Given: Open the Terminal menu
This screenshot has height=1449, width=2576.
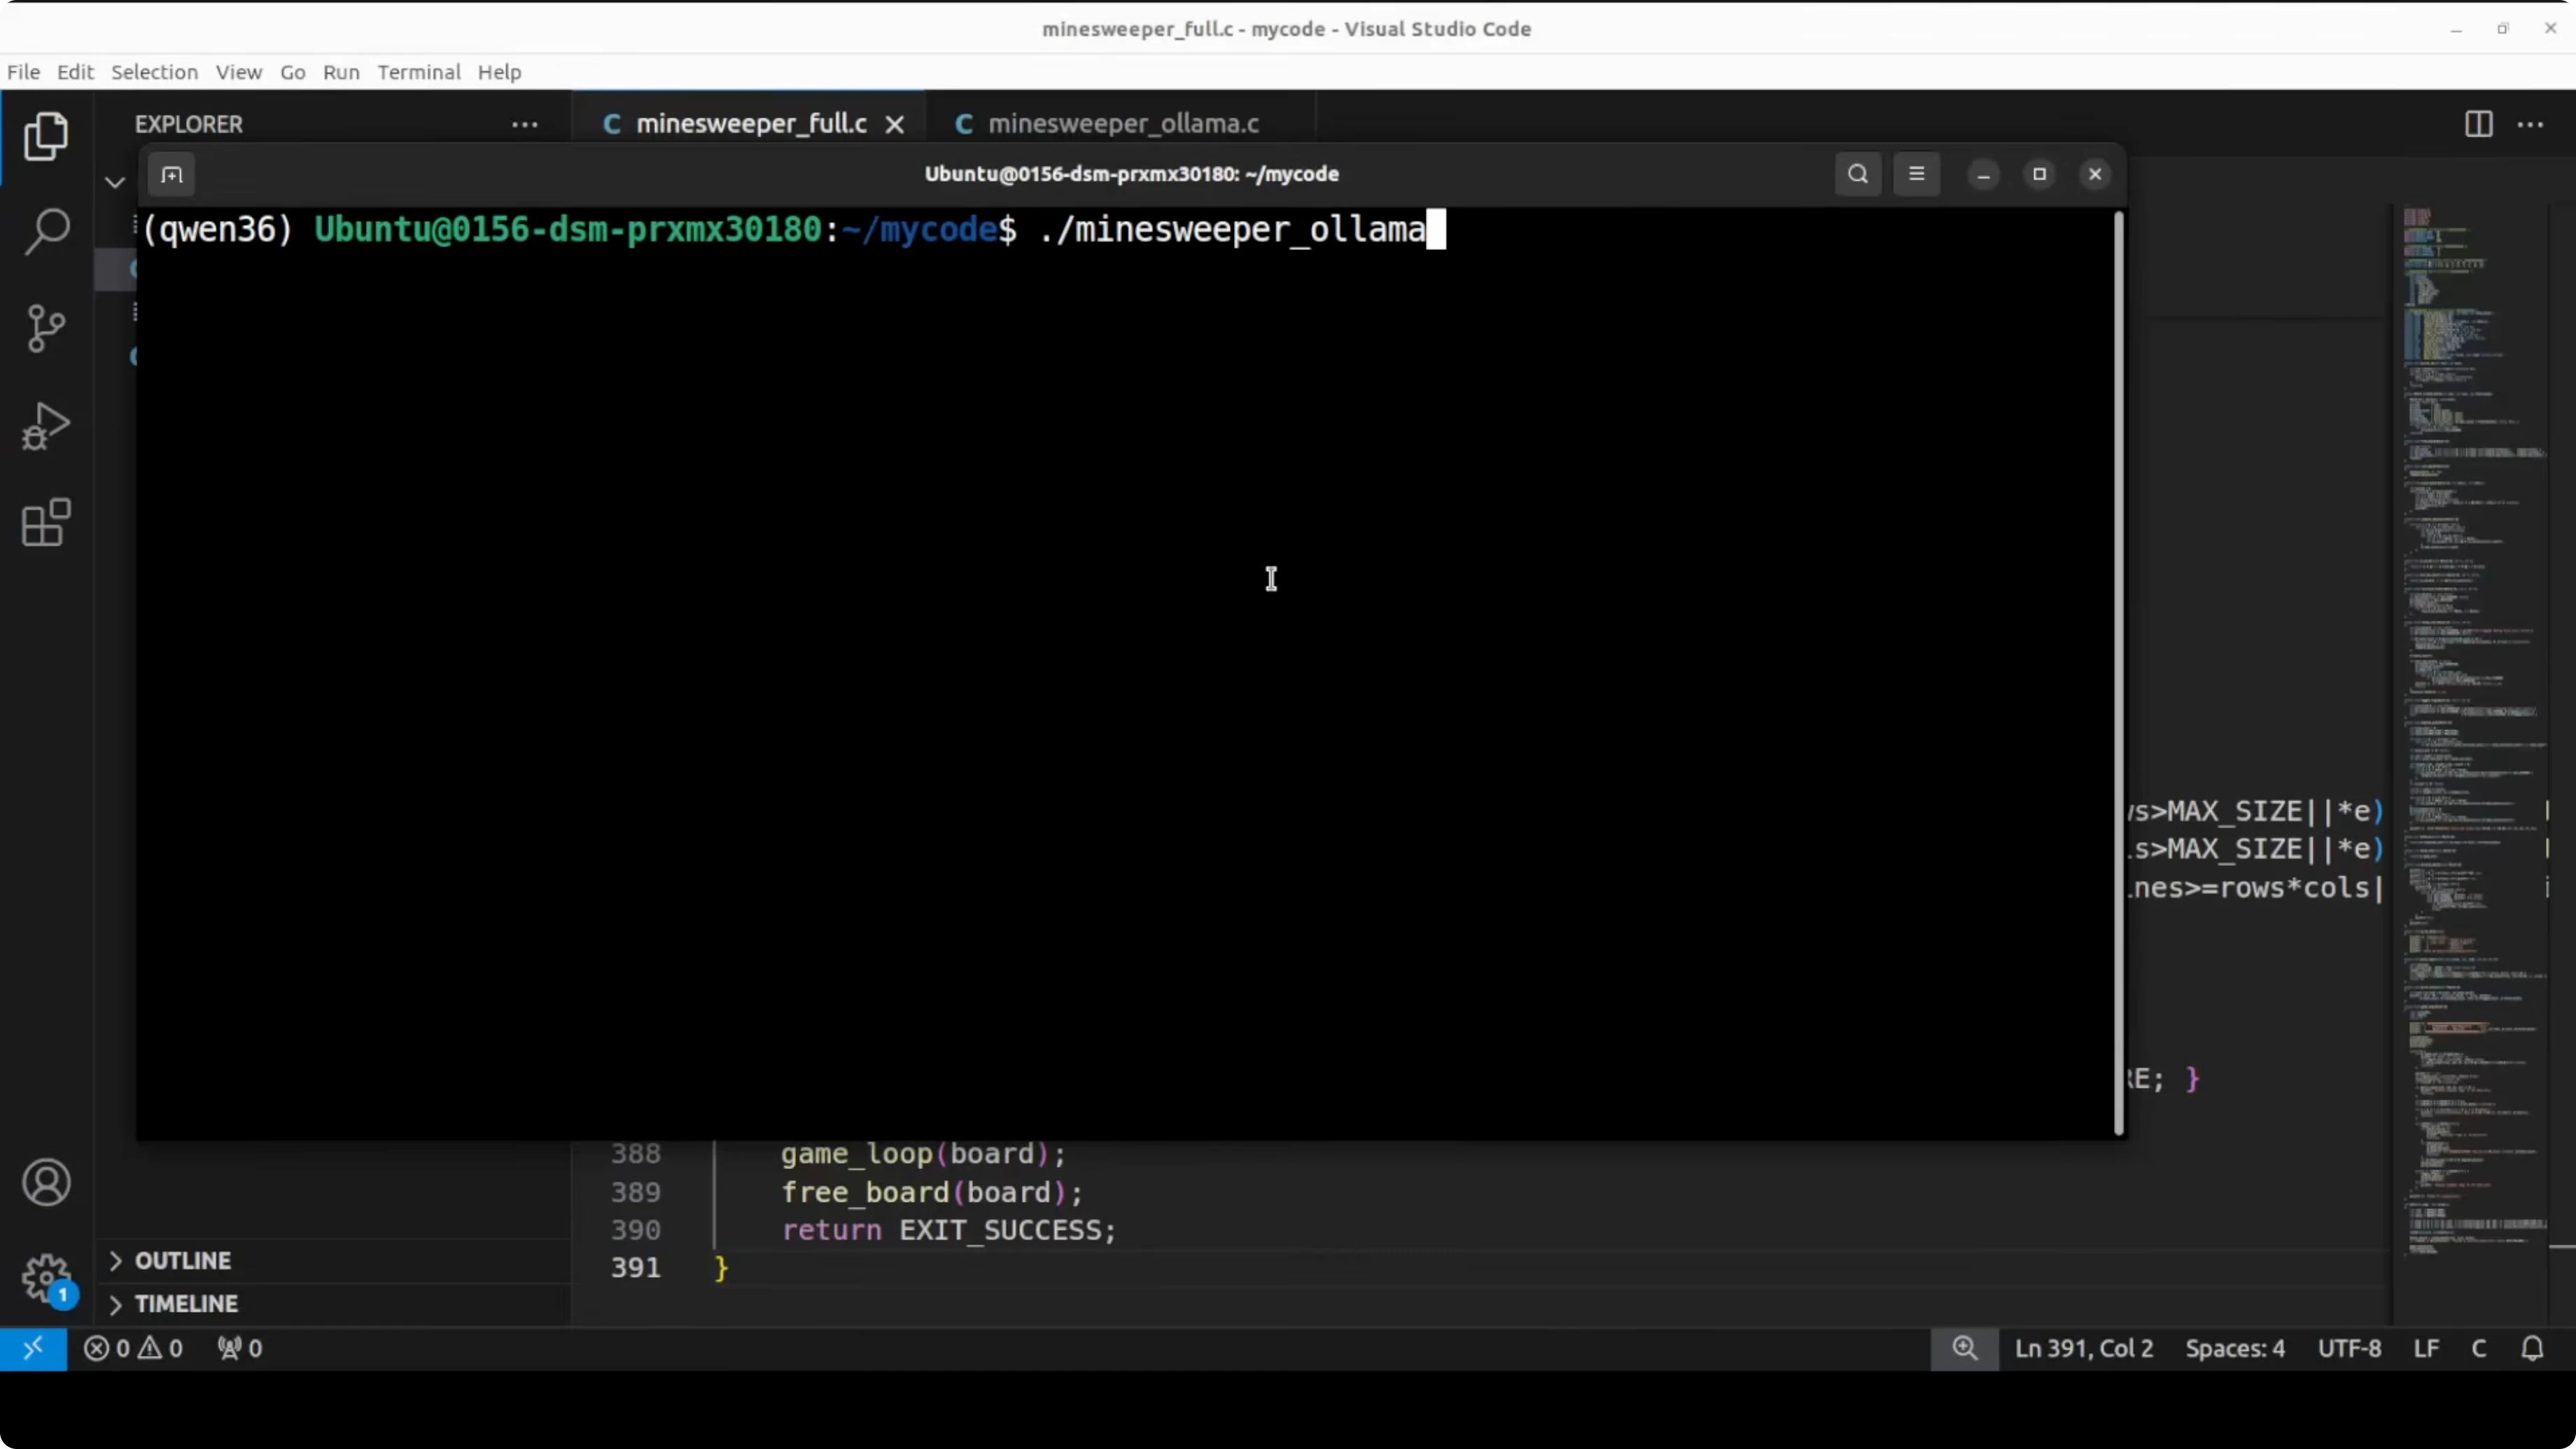Looking at the screenshot, I should click(418, 72).
